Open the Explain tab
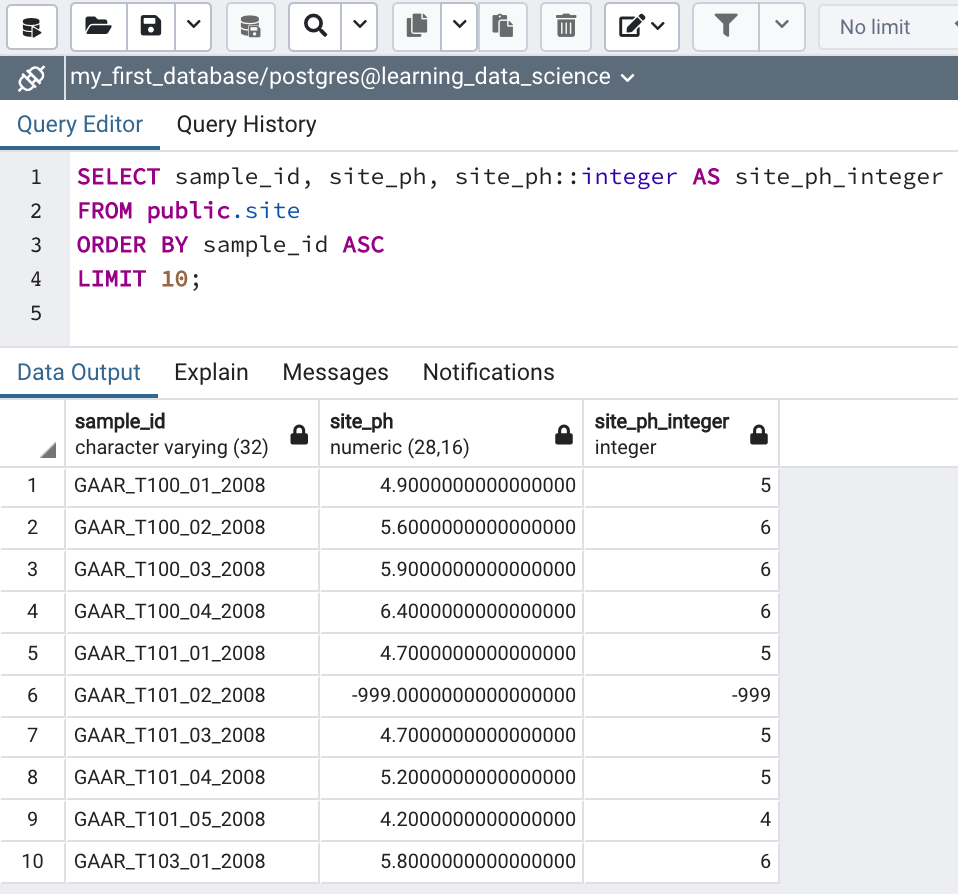The width and height of the screenshot is (958, 894). pos(211,373)
